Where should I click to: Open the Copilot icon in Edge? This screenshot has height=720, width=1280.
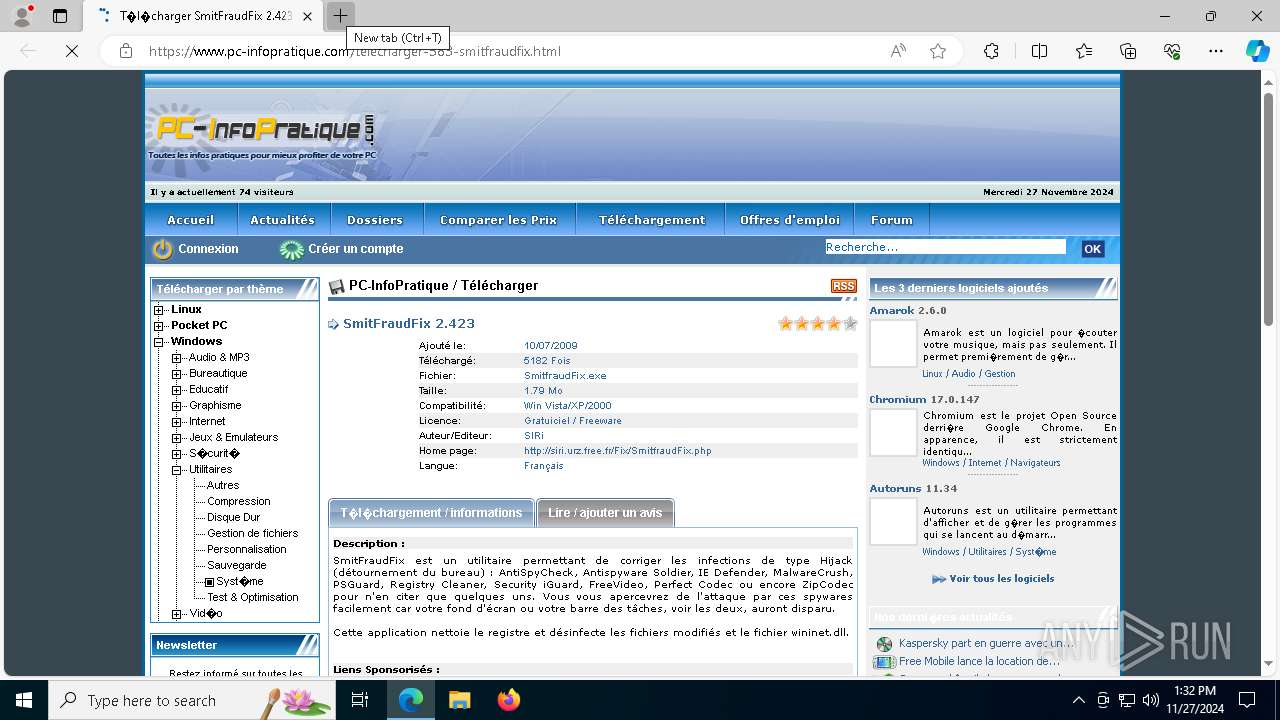1257,51
